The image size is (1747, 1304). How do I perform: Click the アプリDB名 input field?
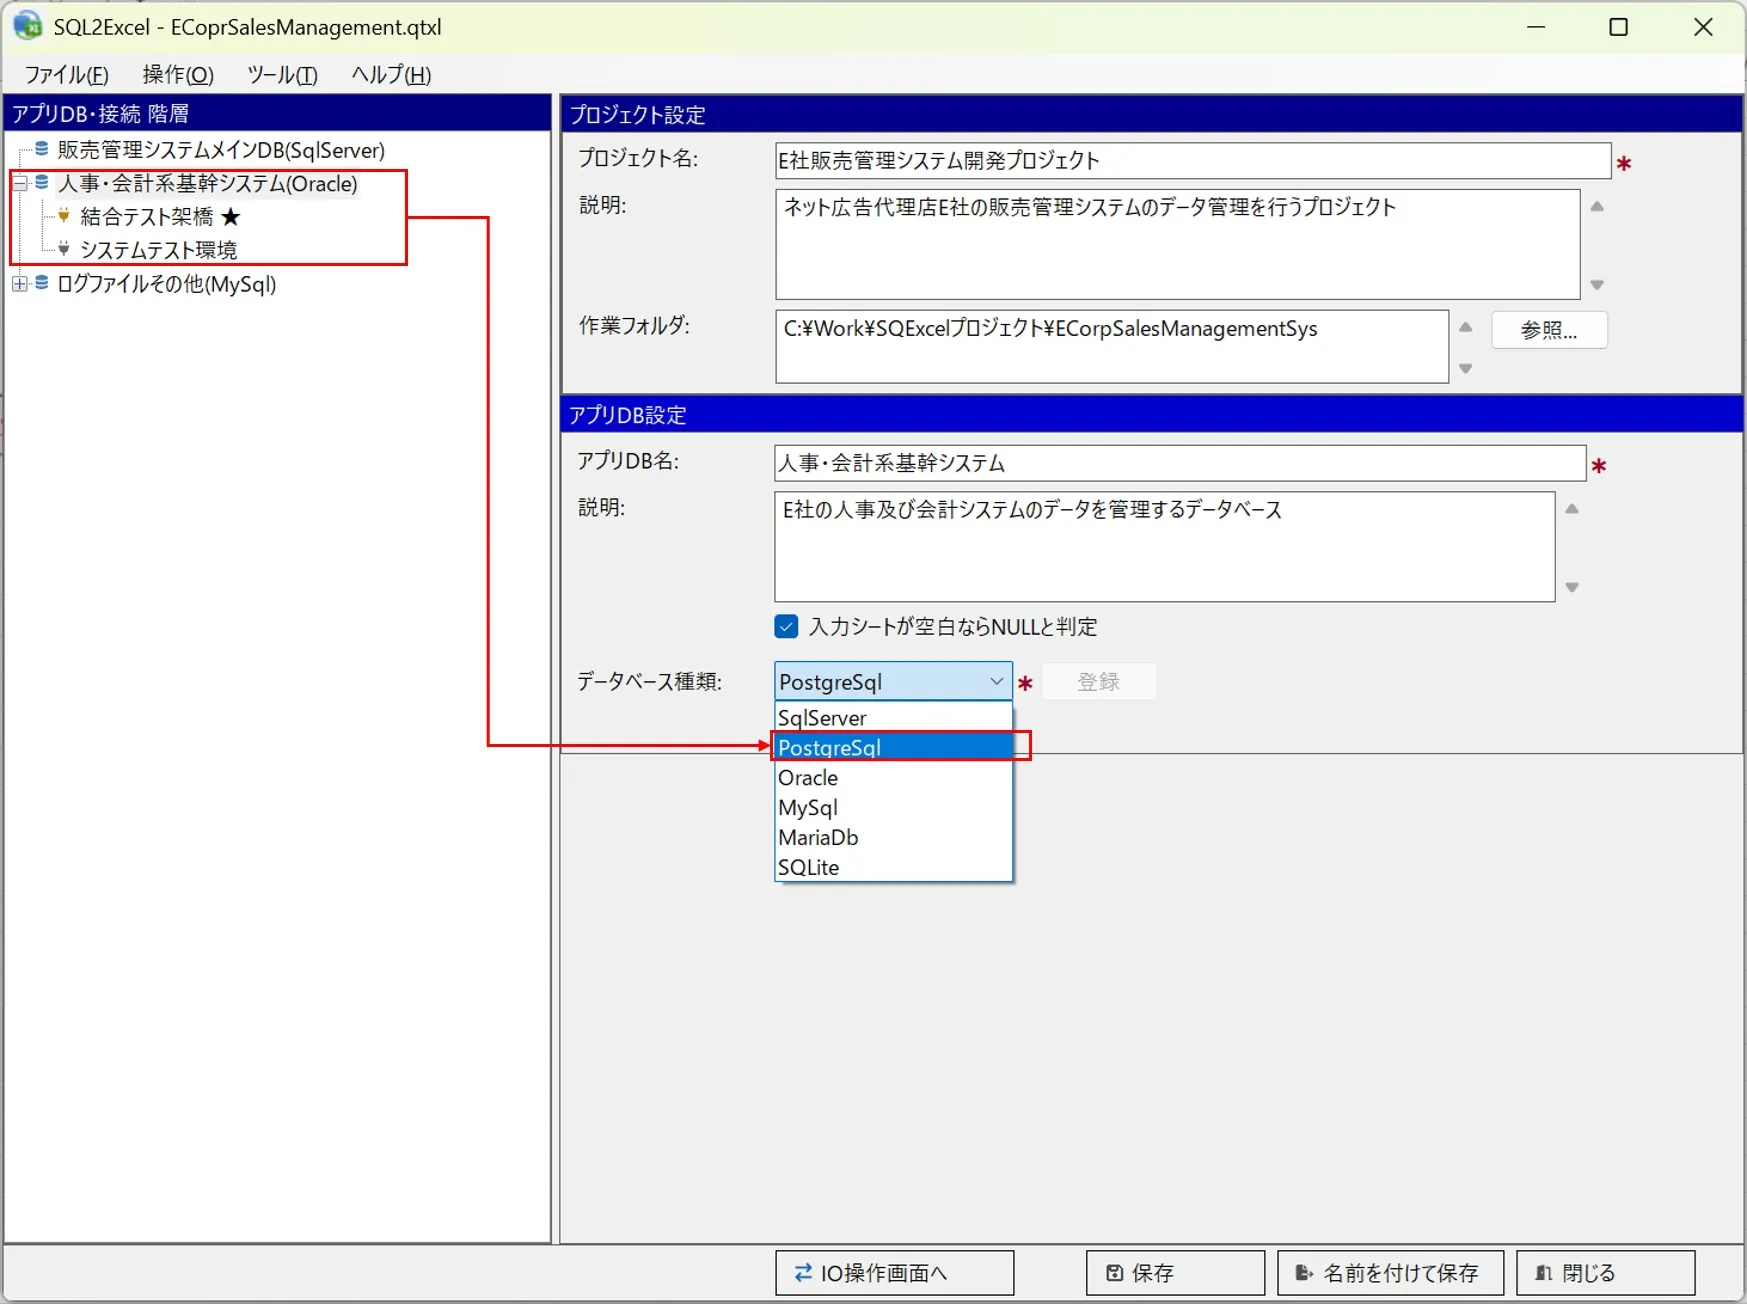pyautogui.click(x=1180, y=463)
